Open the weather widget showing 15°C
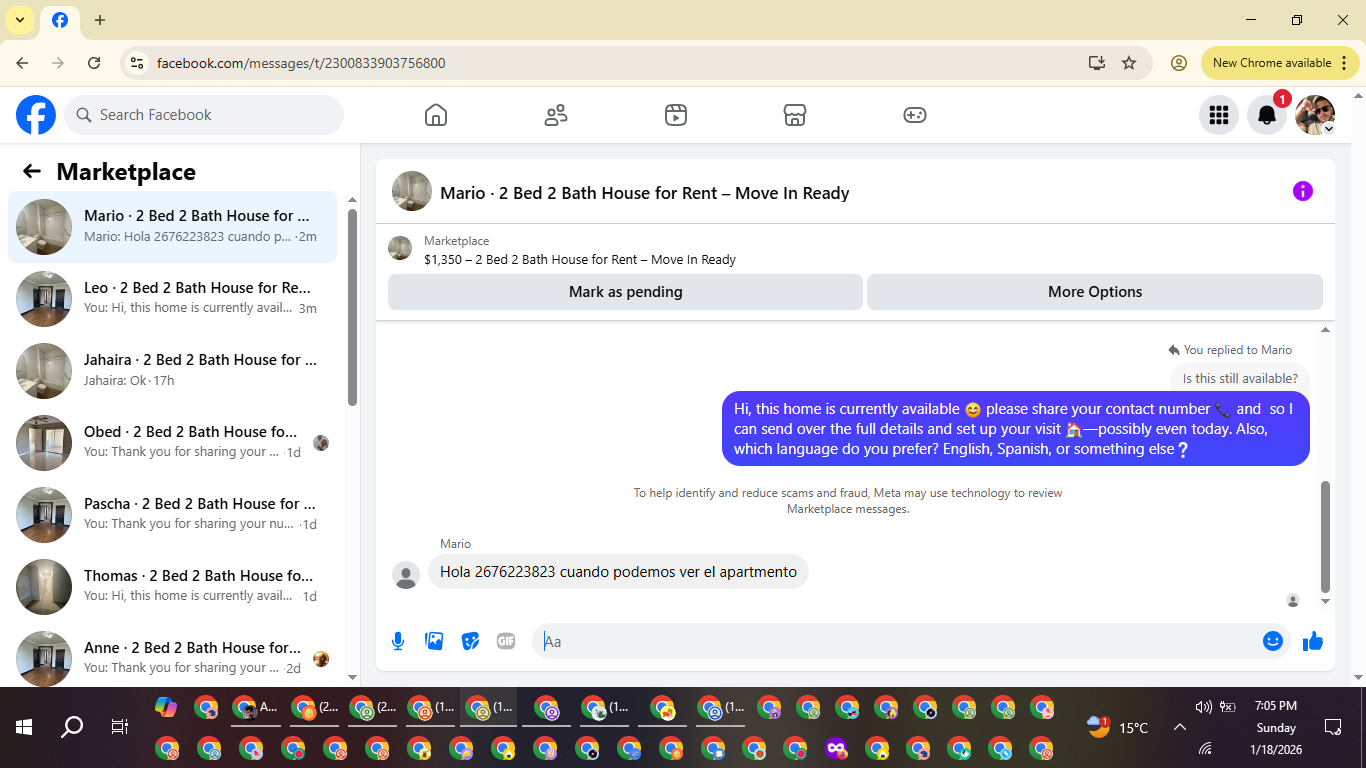Viewport: 1366px width, 768px height. click(1118, 727)
